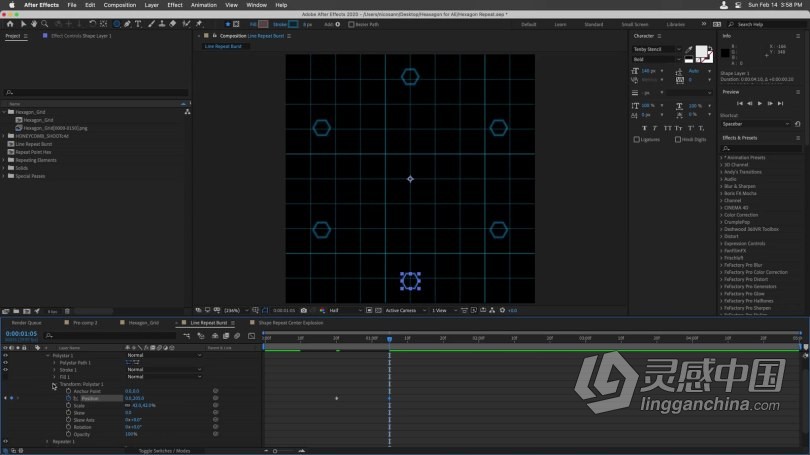810x455 pixels.
Task: Switch to the Pre-comp 2 timeline tab
Action: [85, 323]
